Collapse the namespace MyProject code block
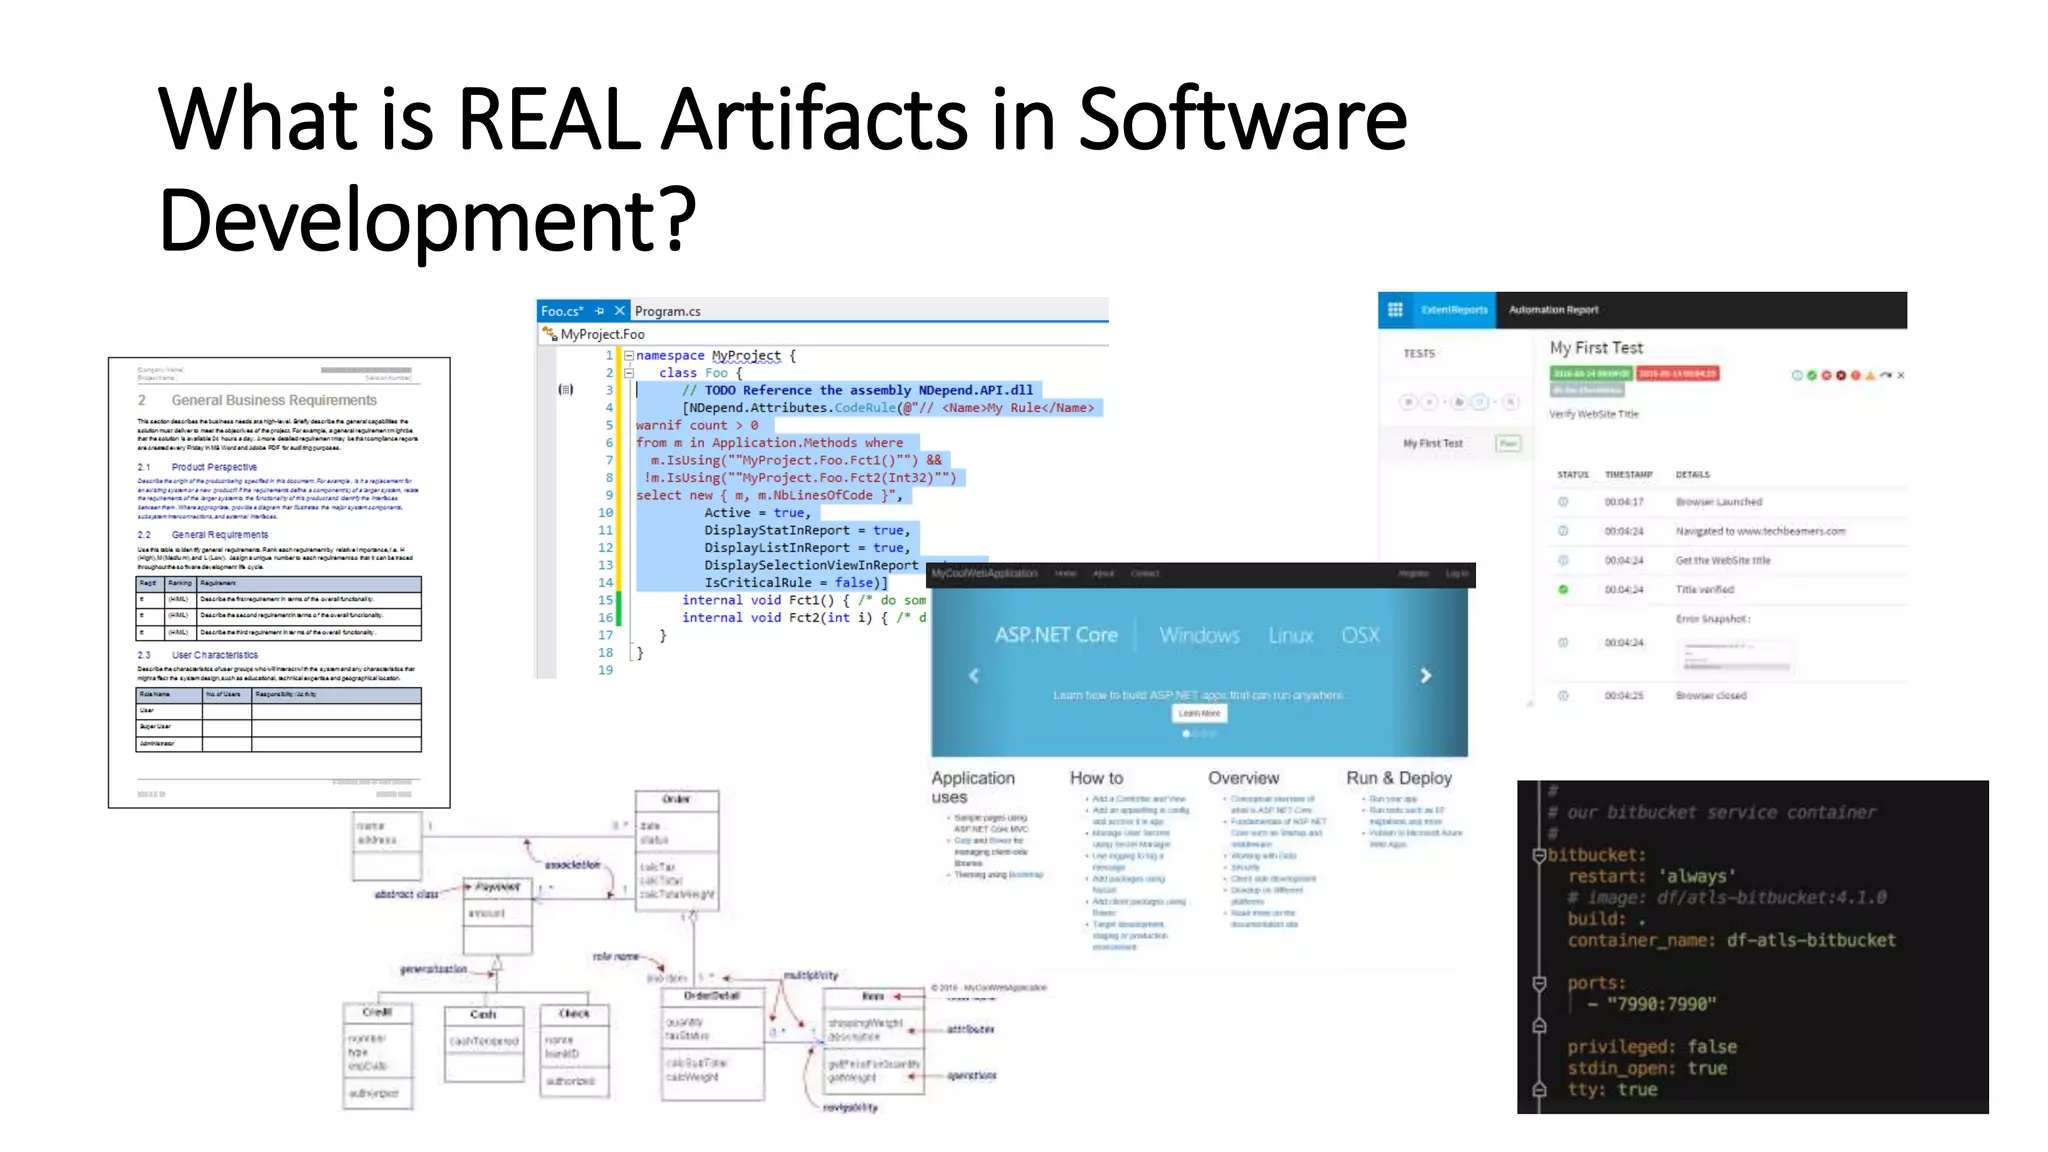The image size is (2048, 1152). coord(629,355)
